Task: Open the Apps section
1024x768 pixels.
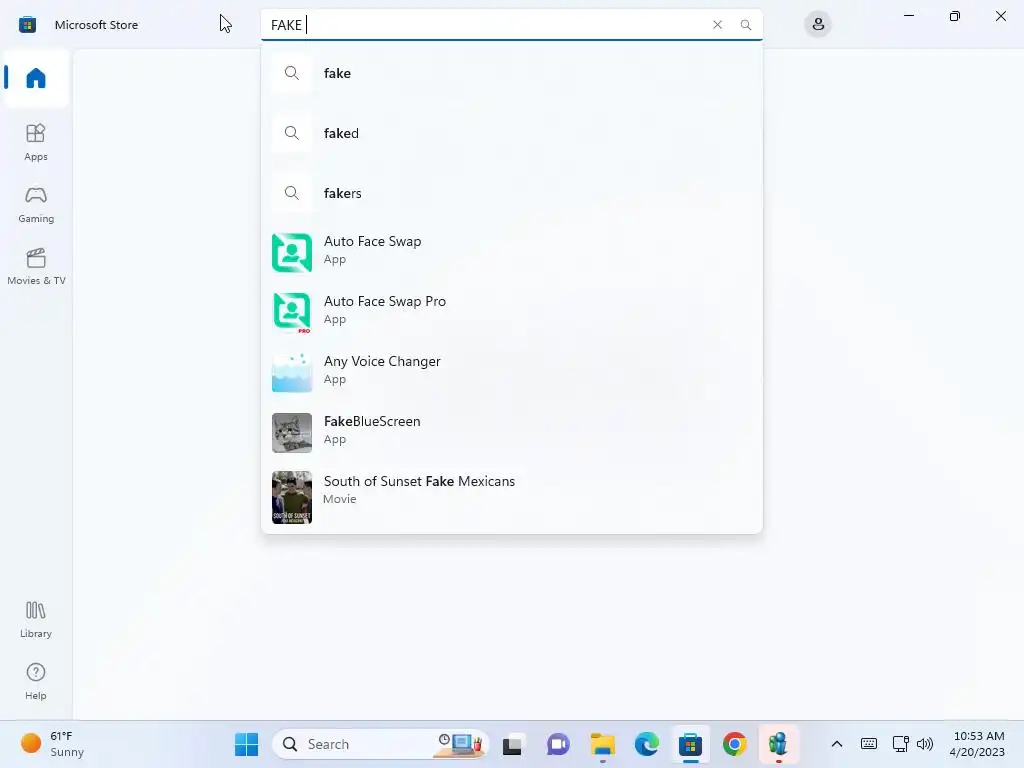Action: [36, 142]
